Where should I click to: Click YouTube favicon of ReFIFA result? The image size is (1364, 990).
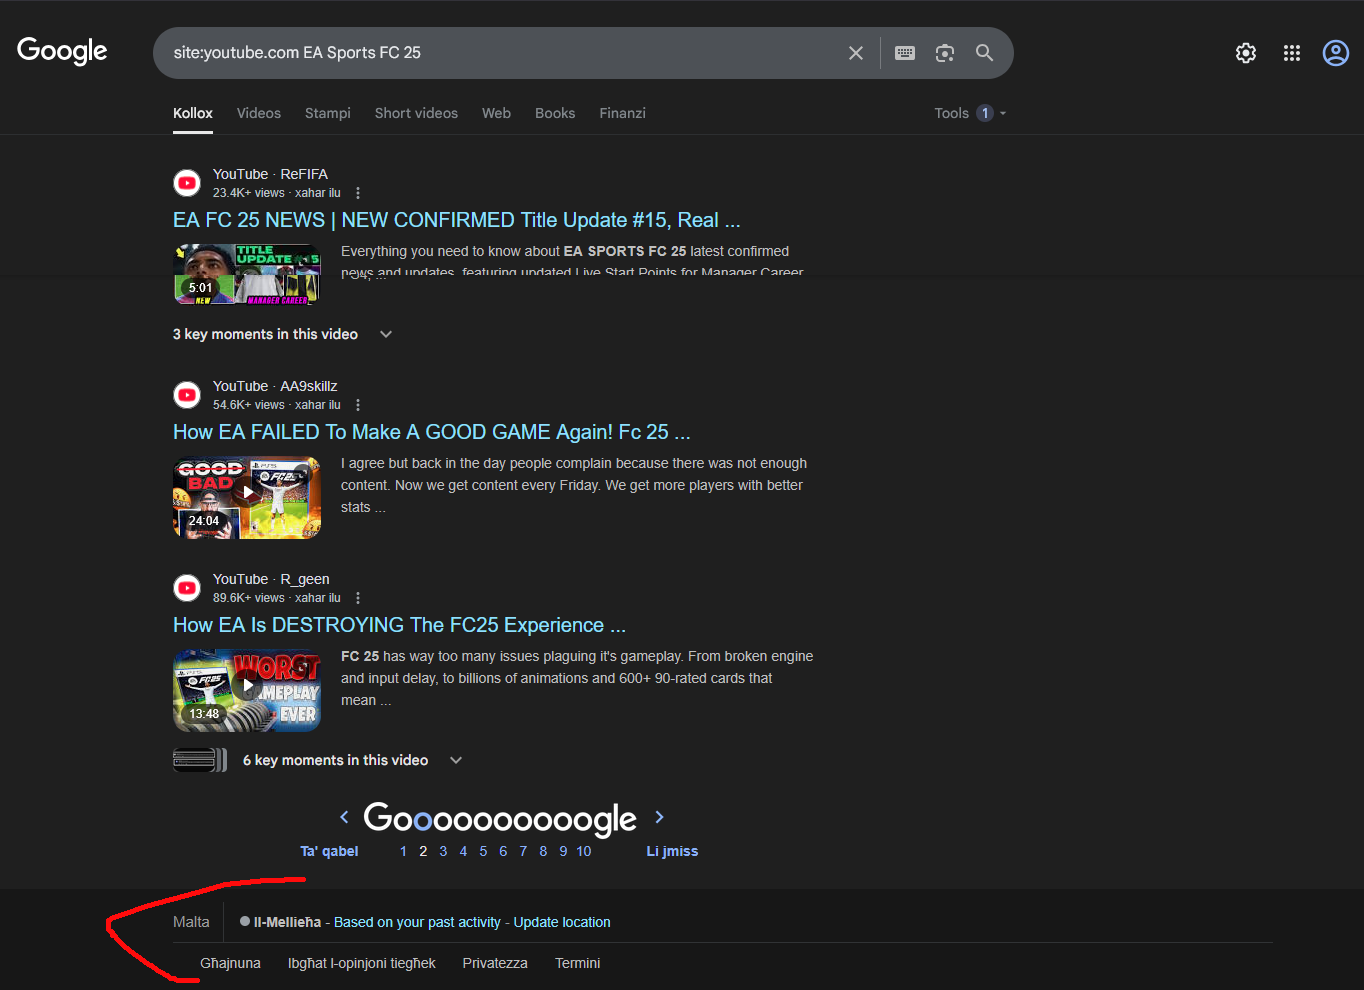(187, 183)
